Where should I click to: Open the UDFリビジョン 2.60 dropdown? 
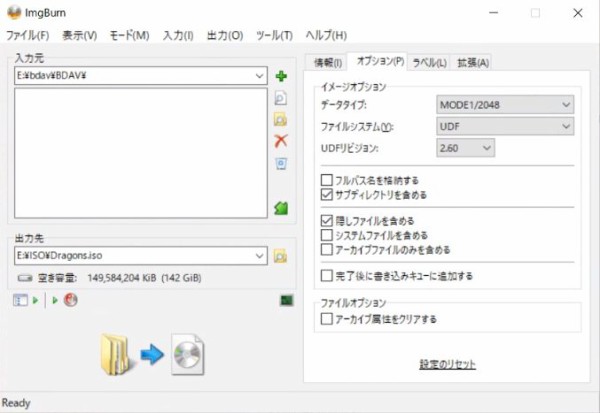pyautogui.click(x=465, y=148)
